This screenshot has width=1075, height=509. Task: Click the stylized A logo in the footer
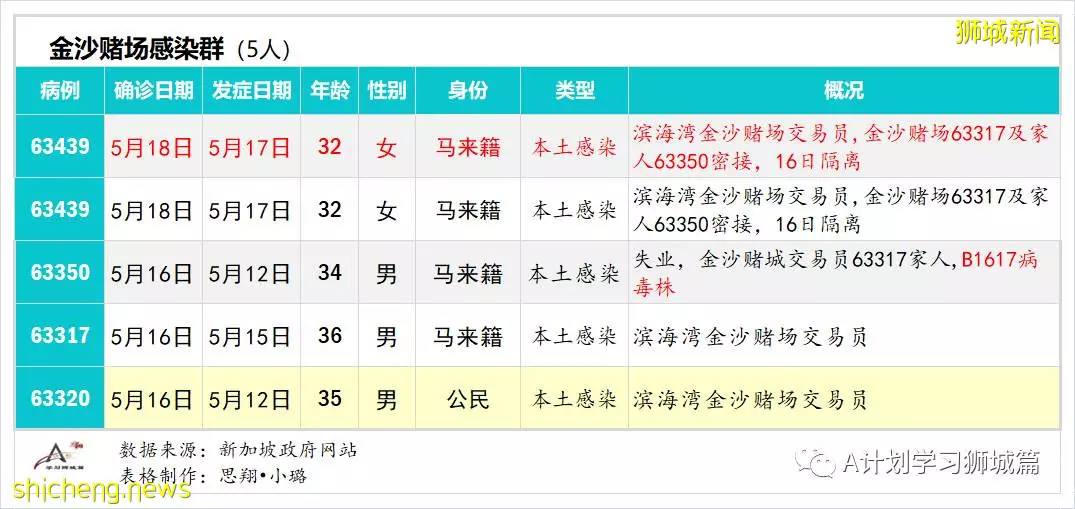tap(60, 454)
